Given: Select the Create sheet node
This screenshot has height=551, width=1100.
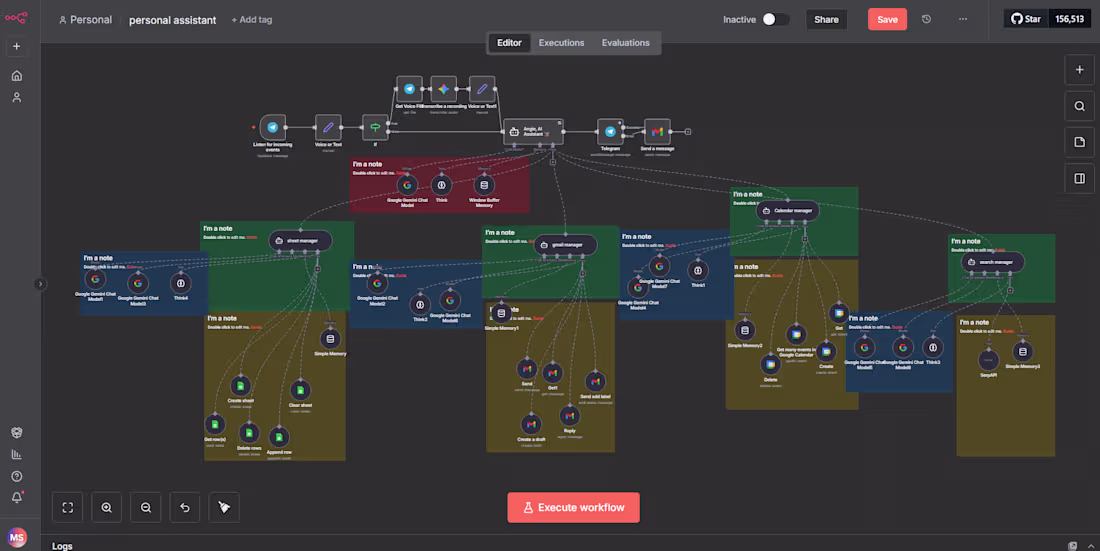Looking at the screenshot, I should coord(241,386).
